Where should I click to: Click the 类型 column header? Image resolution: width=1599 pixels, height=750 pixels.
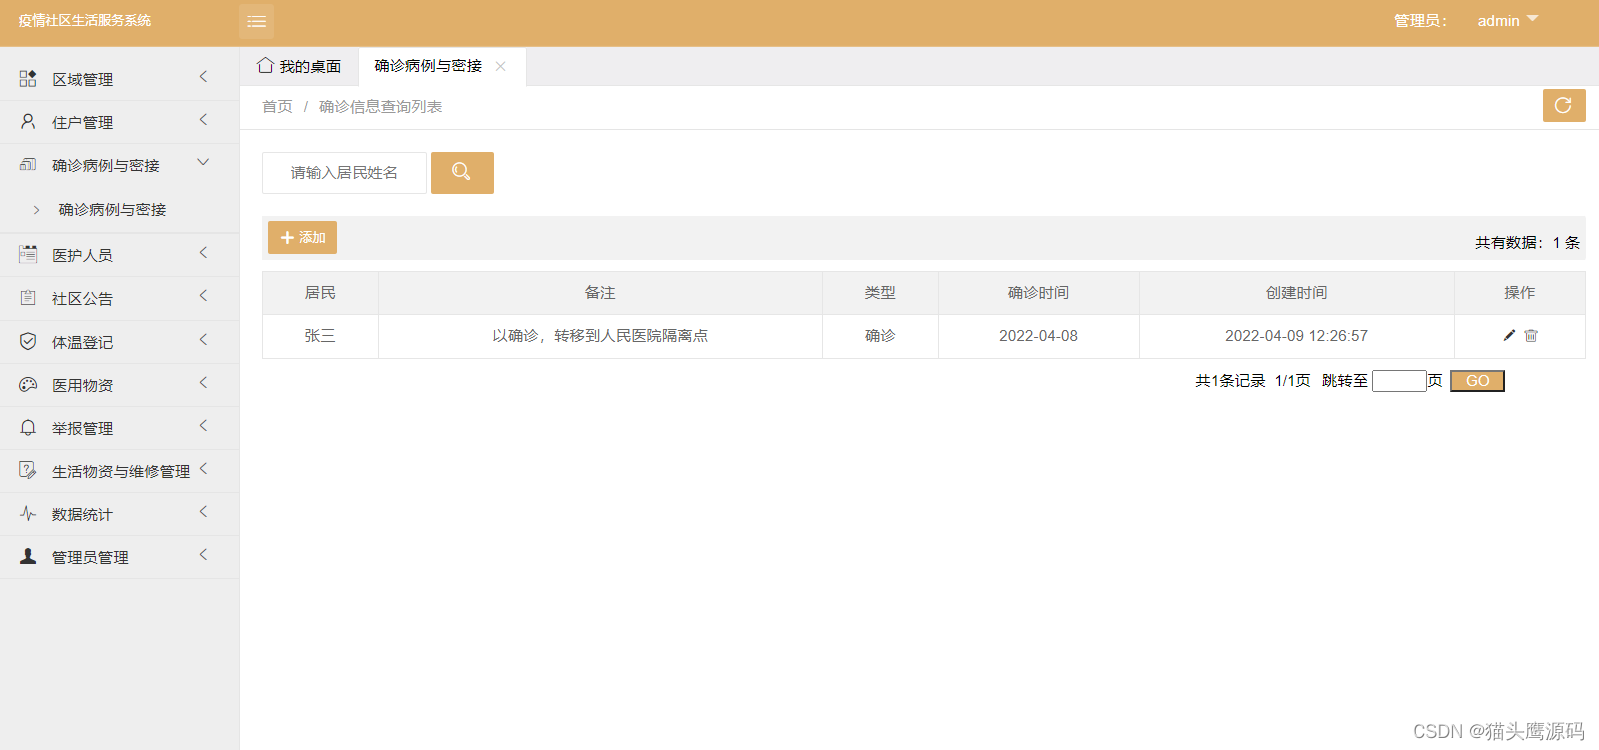pyautogui.click(x=880, y=293)
